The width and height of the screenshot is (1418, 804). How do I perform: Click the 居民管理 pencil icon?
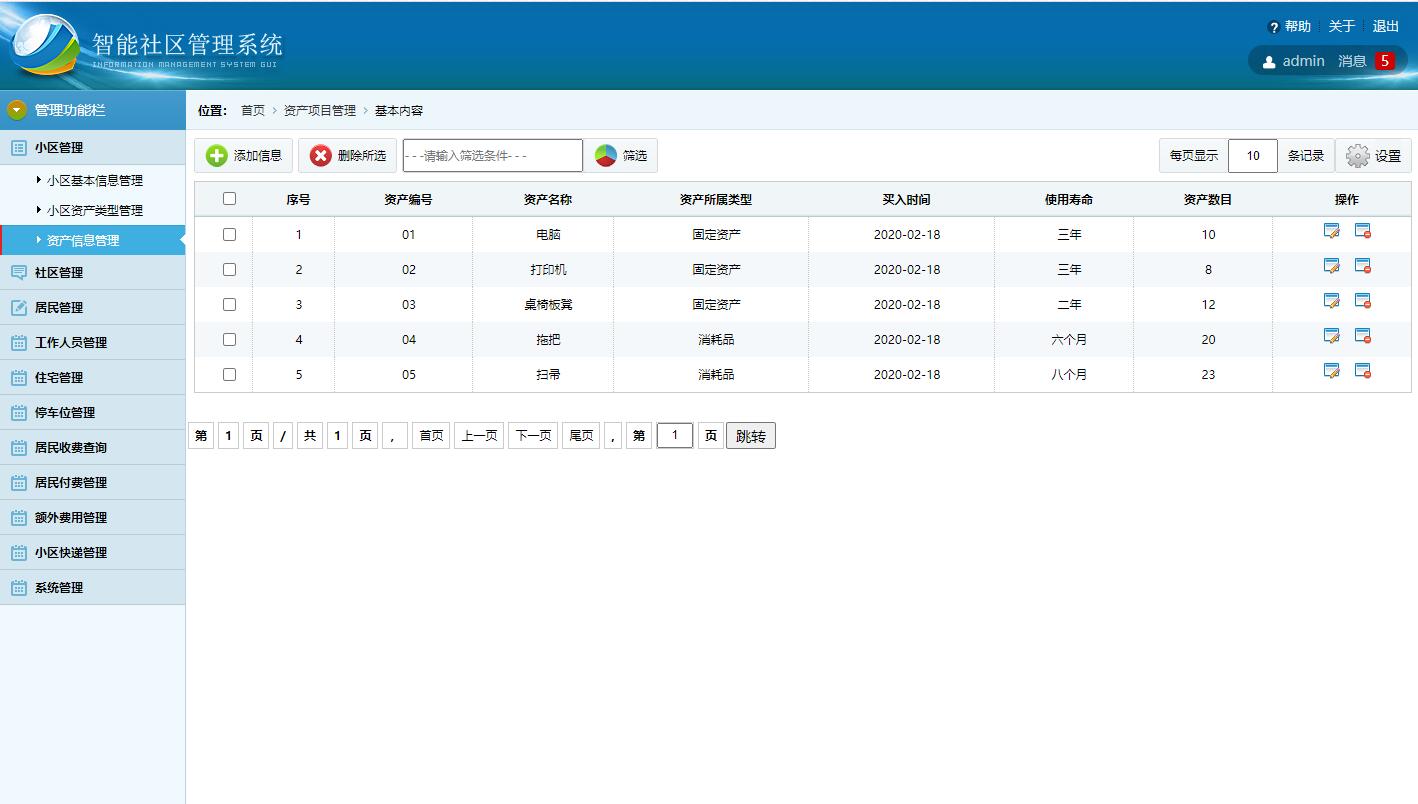[x=18, y=307]
